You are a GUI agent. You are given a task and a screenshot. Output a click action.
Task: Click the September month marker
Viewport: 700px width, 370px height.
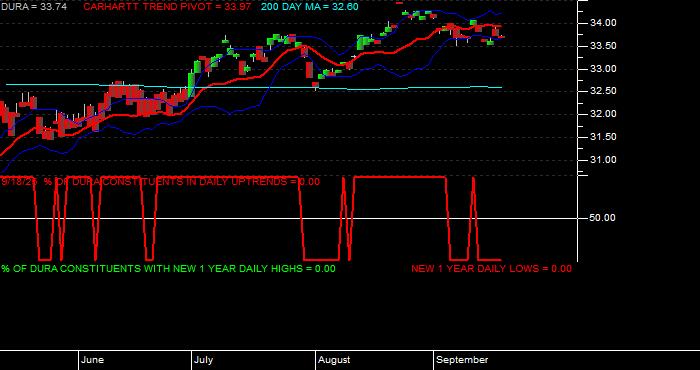tap(462, 360)
